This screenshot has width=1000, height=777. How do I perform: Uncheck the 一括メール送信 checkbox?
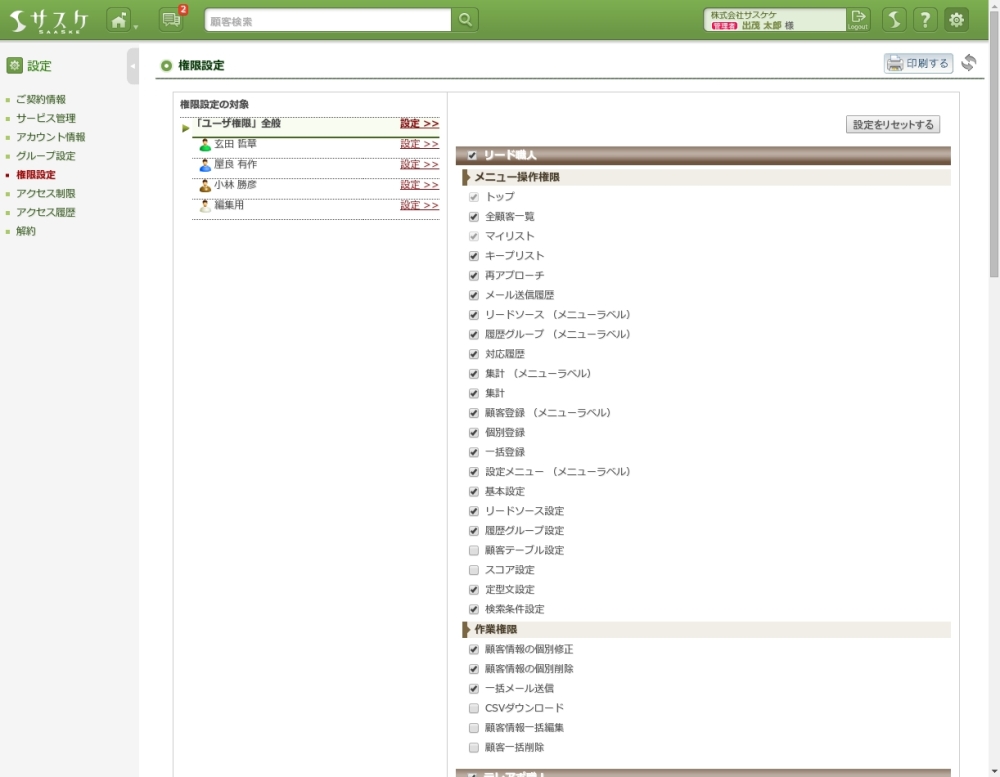tap(474, 688)
